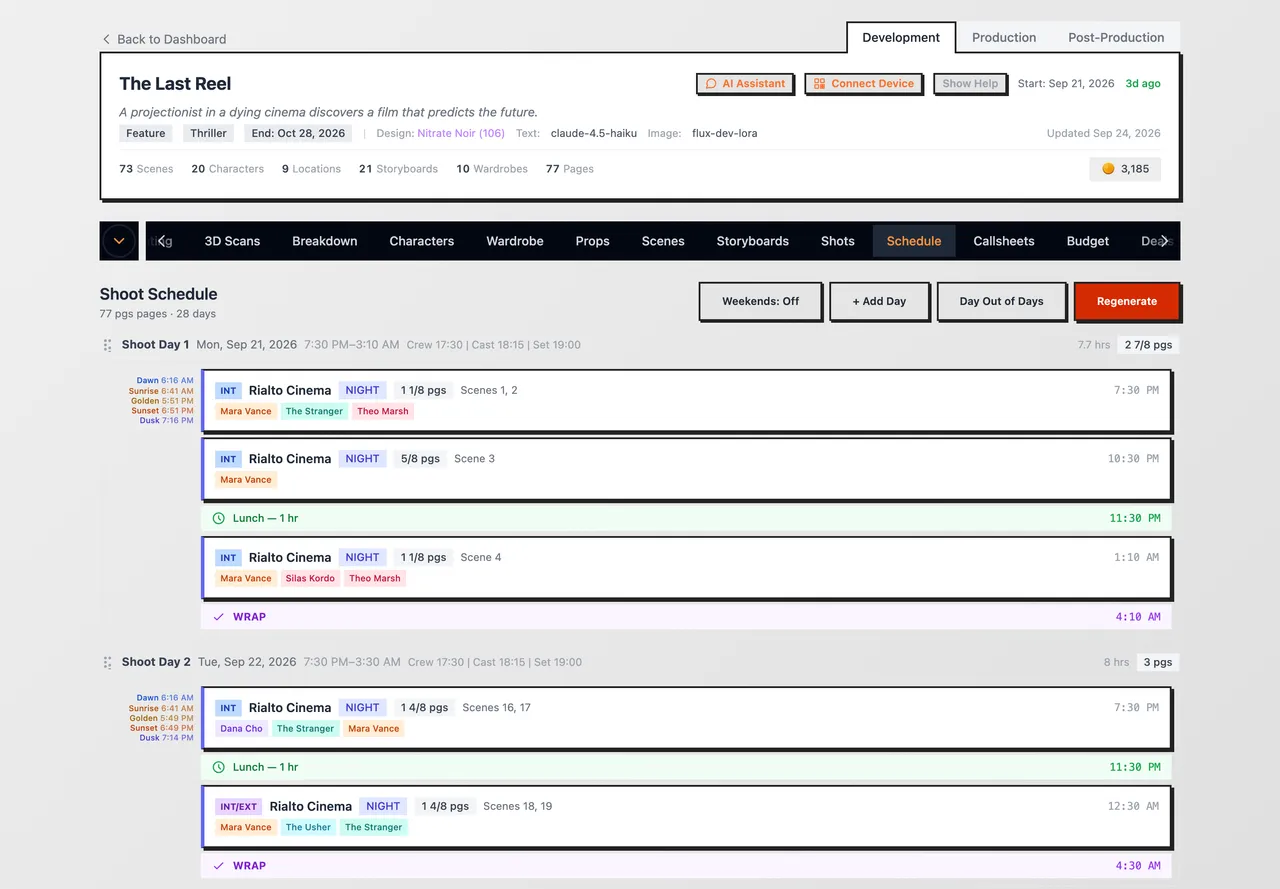The image size is (1280, 889).
Task: Open the Wardrobe section
Action: 515,241
